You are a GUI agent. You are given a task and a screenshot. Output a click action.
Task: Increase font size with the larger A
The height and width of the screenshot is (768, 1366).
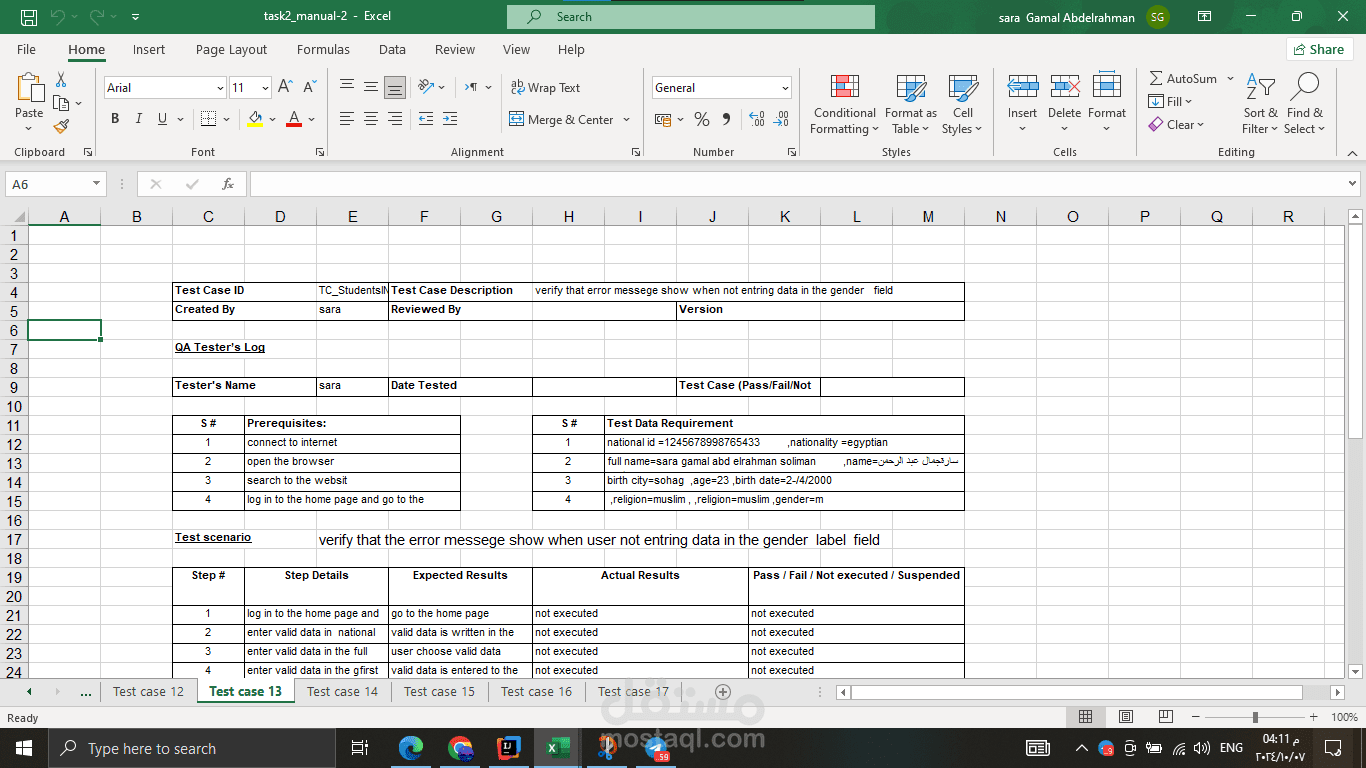[285, 88]
